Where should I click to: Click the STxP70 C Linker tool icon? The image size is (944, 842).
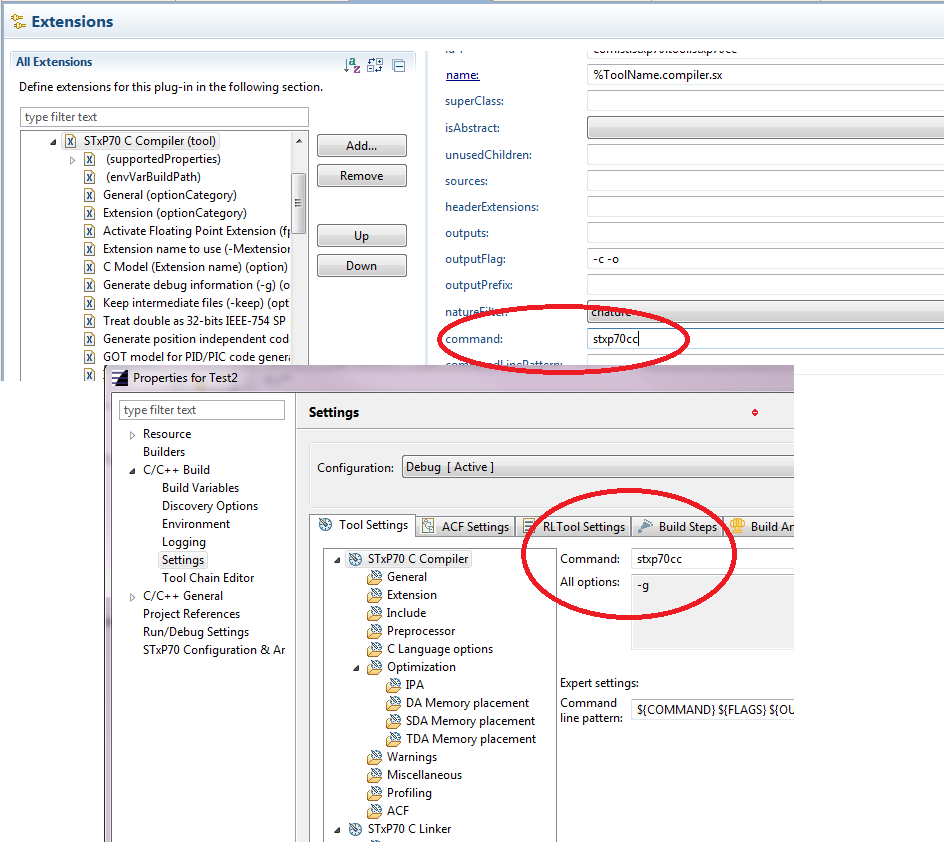click(355, 829)
